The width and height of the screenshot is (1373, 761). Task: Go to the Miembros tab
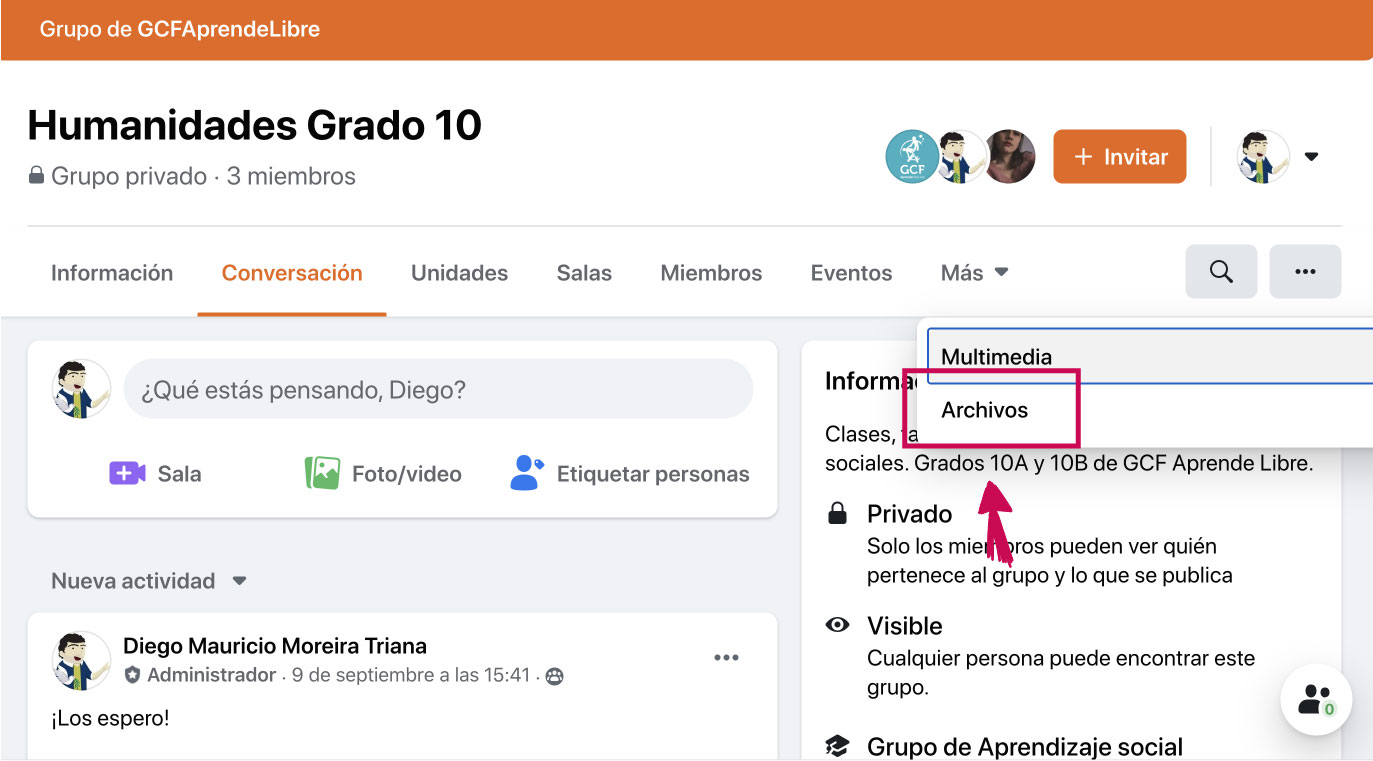711,273
